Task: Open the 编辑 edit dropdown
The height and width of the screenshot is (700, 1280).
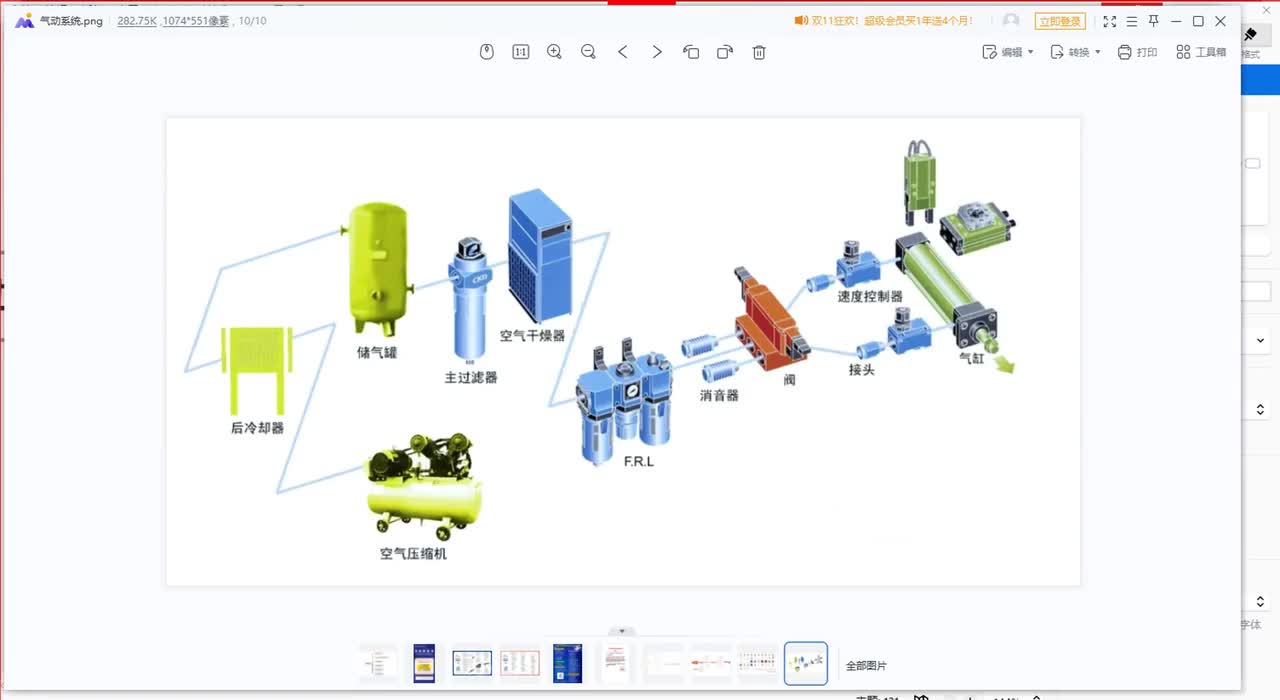Action: [1008, 52]
